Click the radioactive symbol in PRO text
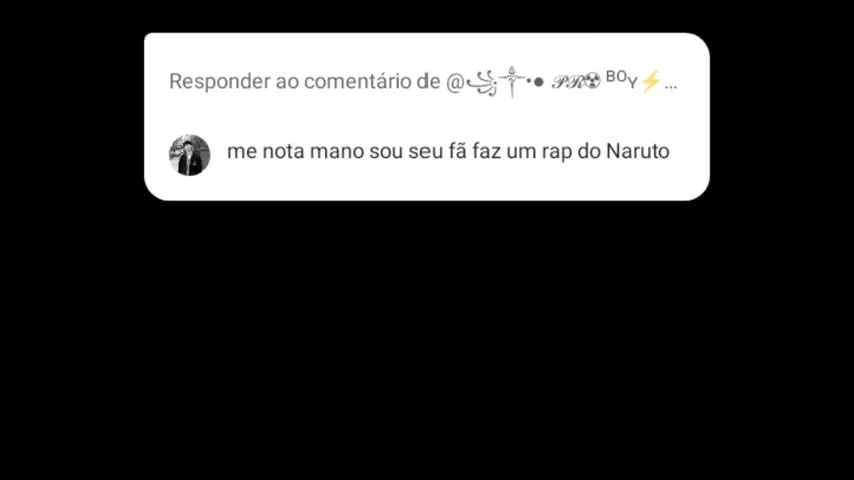 593,81
